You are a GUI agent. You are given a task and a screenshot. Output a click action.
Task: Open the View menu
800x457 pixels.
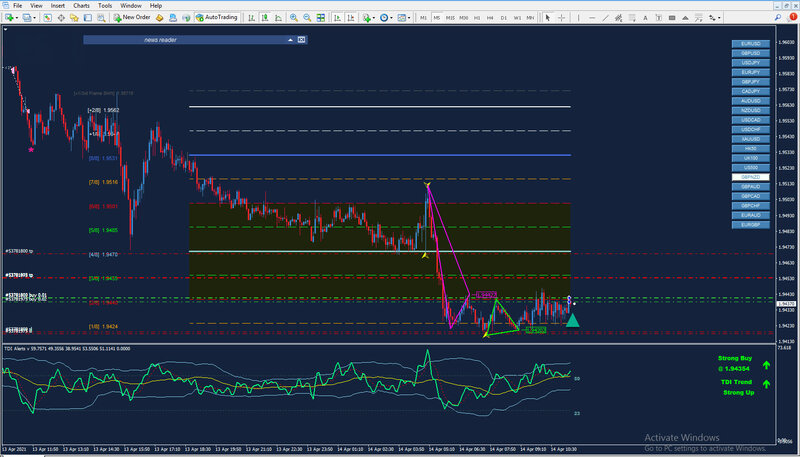point(36,6)
